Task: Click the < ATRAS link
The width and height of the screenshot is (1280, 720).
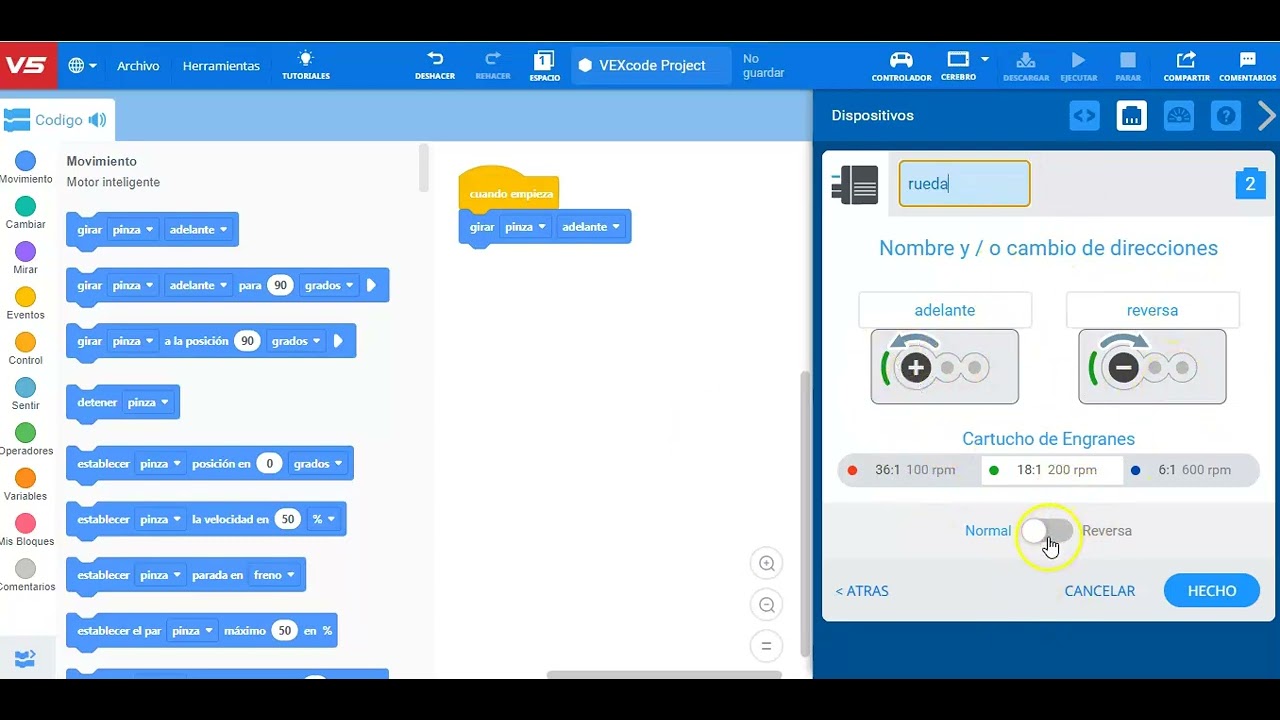Action: click(862, 591)
